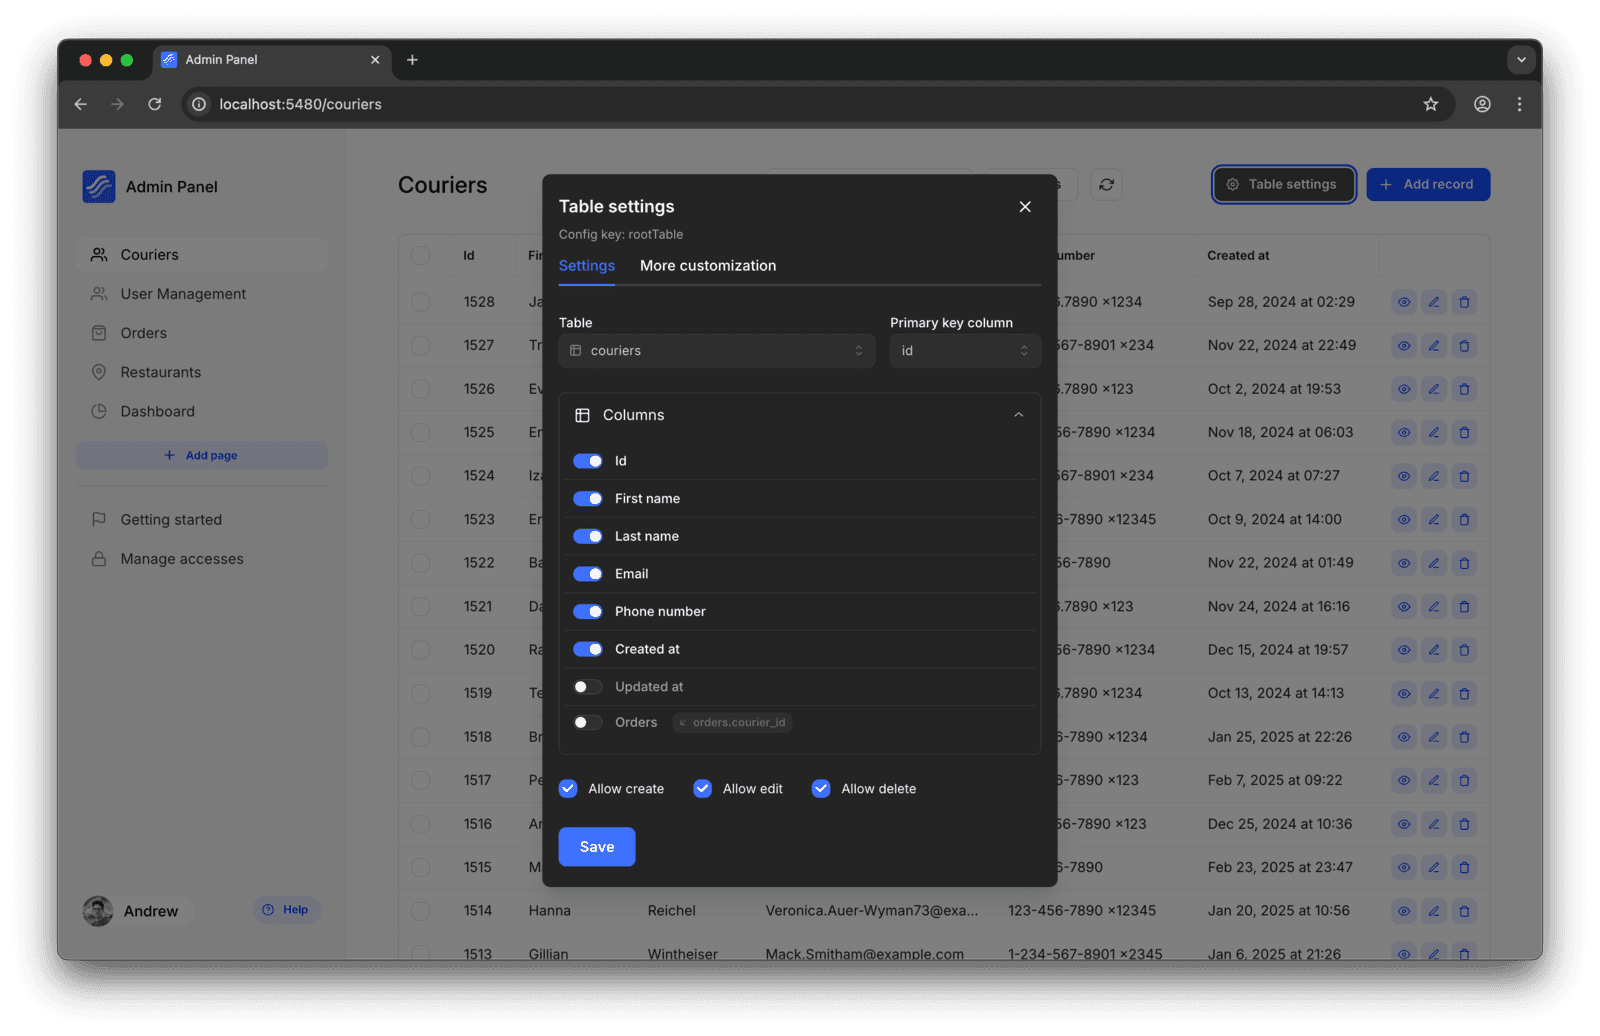The image size is (1600, 1036).
Task: Select the row 1528 checkbox
Action: pos(421,302)
